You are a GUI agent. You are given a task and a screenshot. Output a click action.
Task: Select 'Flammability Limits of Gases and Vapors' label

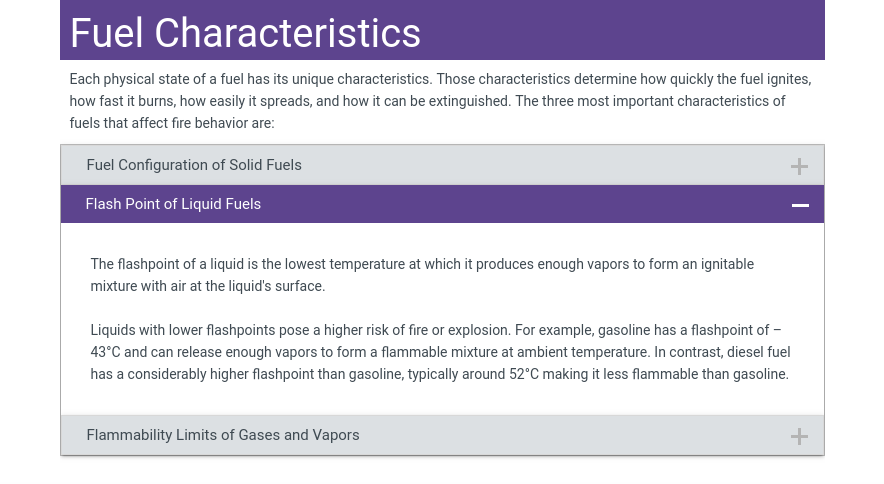tap(223, 435)
